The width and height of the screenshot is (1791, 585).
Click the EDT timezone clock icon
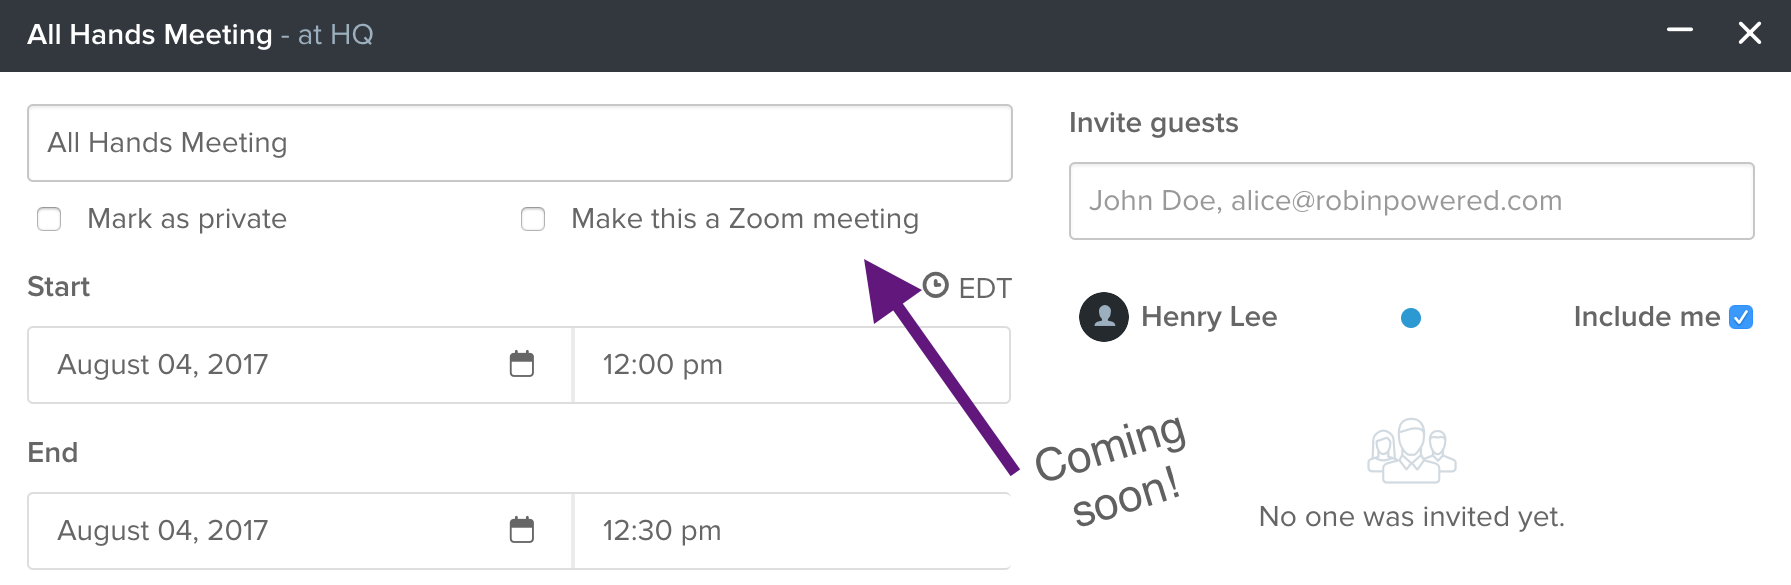(x=935, y=286)
